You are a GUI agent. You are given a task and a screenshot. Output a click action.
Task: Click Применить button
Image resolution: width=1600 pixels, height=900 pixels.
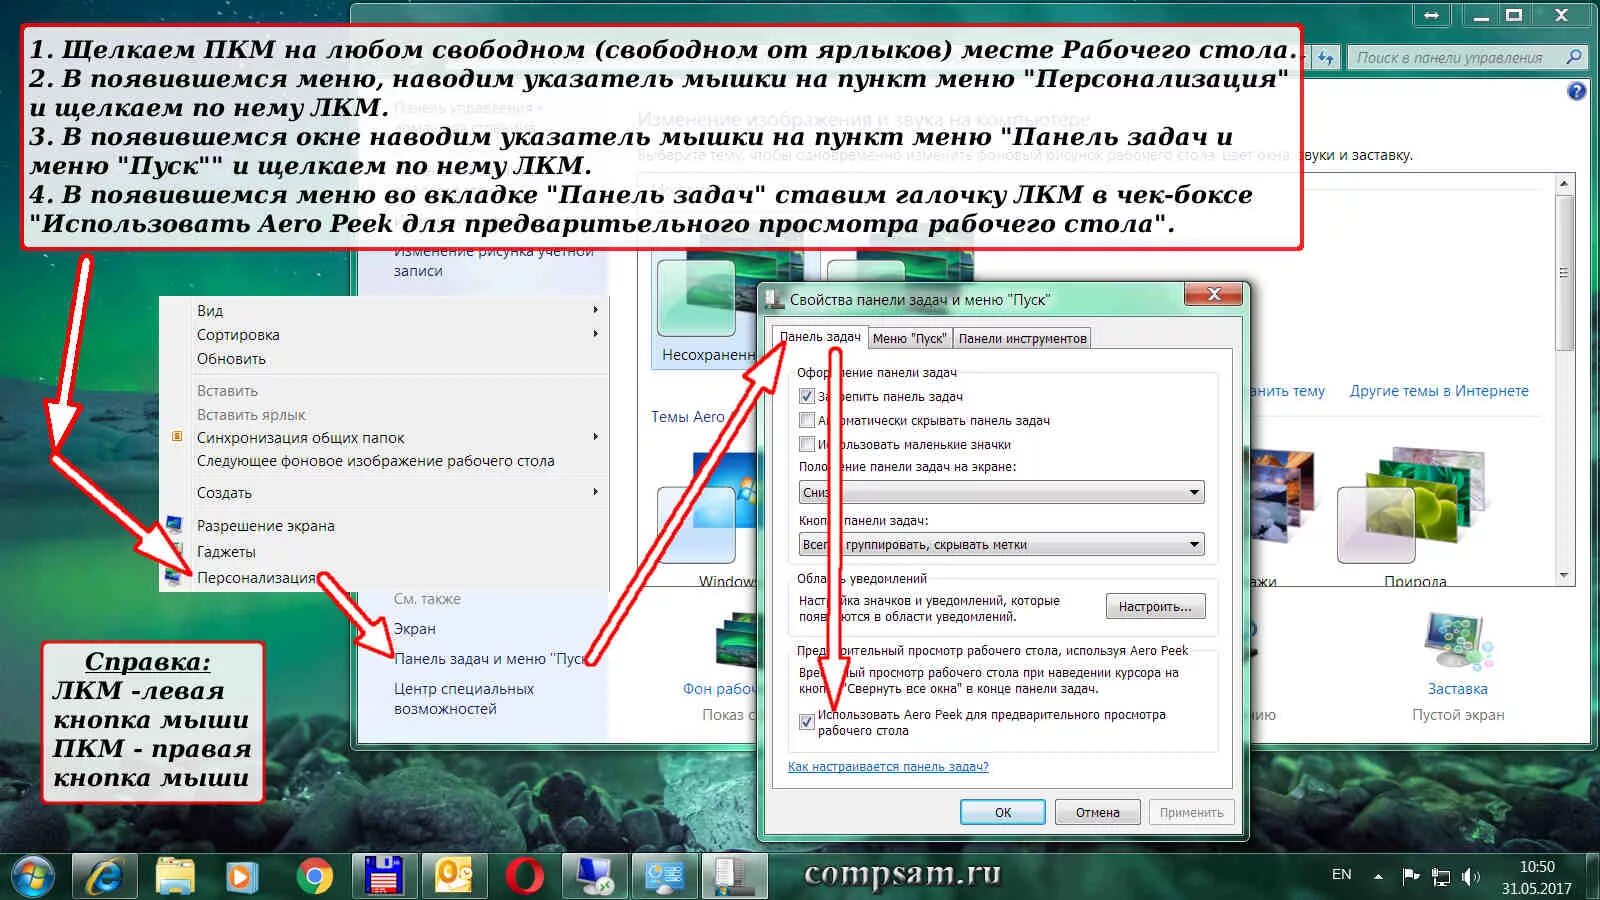point(1191,812)
